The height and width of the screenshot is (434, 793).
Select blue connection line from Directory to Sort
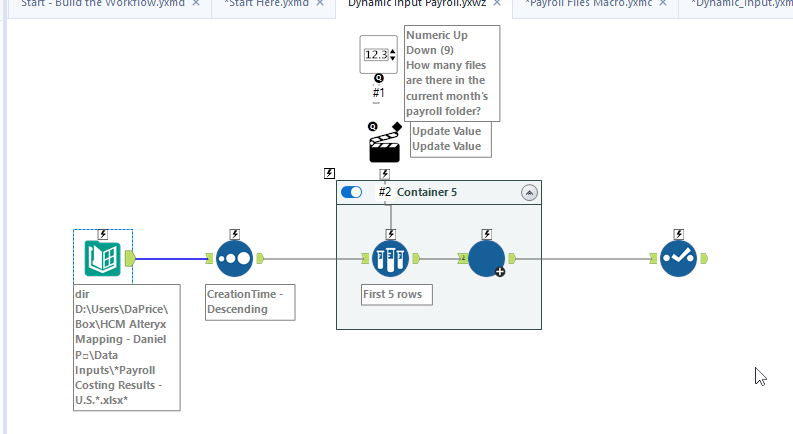pos(171,258)
